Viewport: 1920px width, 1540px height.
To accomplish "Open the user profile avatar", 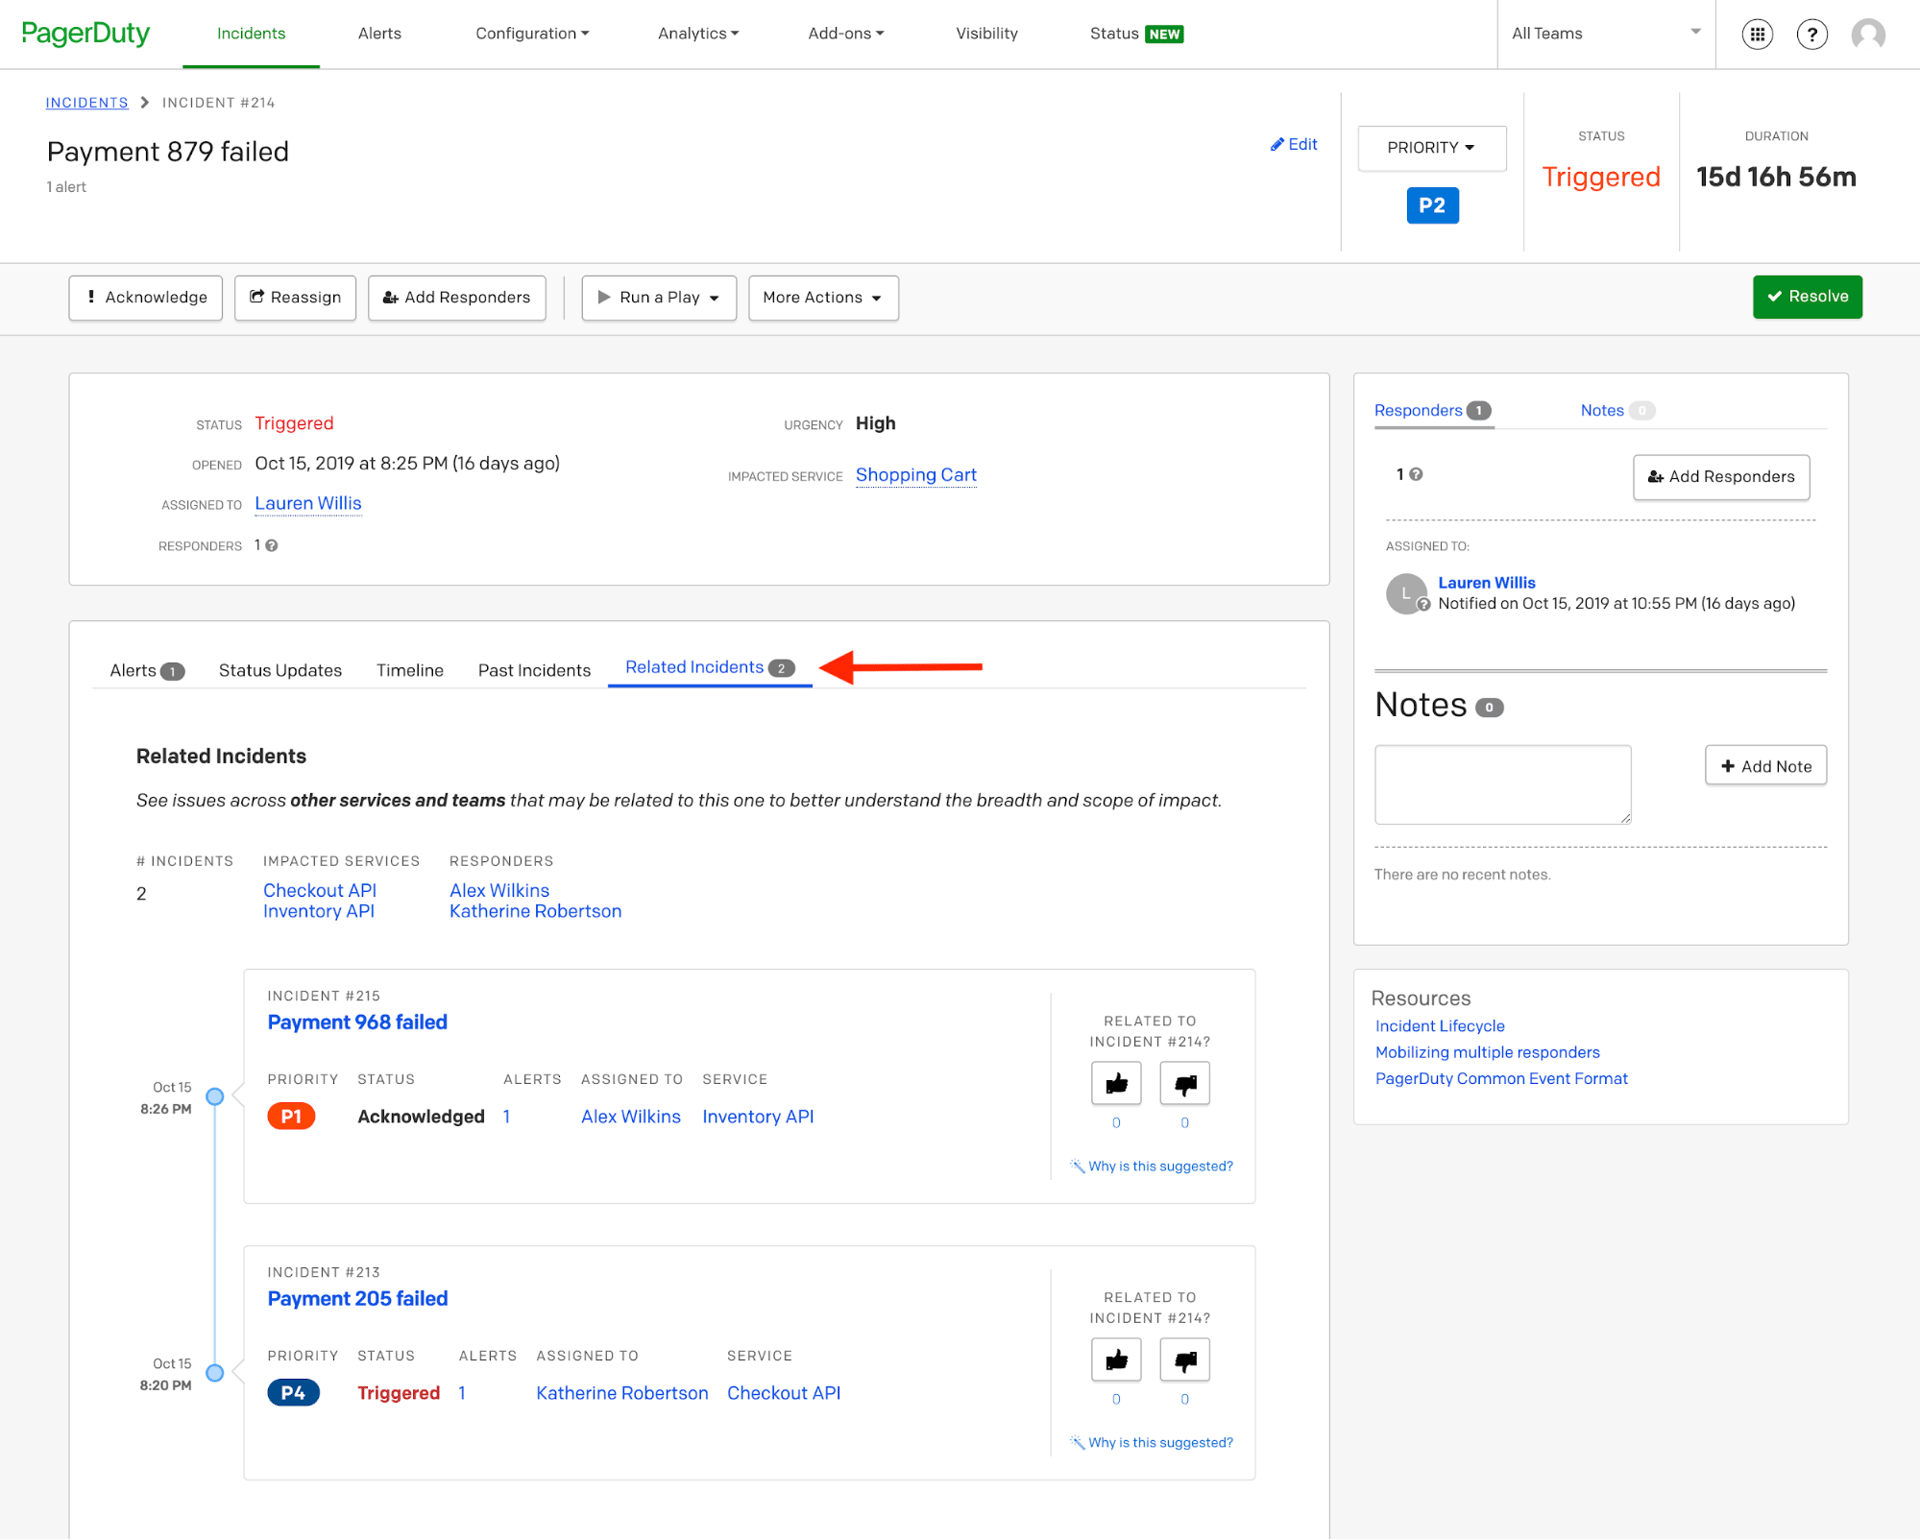I will (1867, 34).
